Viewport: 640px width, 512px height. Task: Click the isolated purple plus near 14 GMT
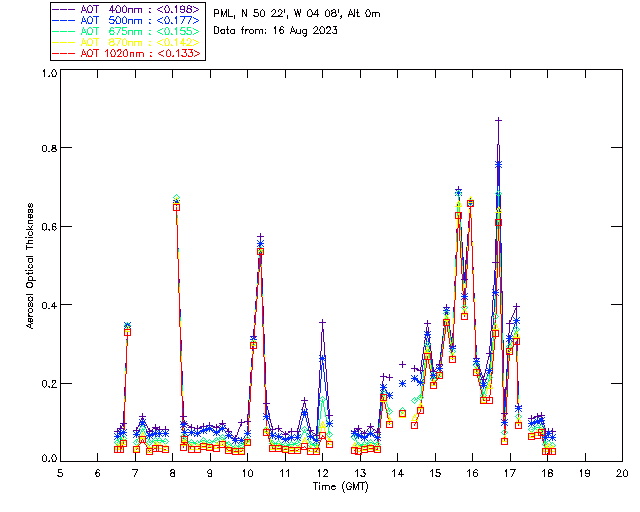pyautogui.click(x=402, y=364)
